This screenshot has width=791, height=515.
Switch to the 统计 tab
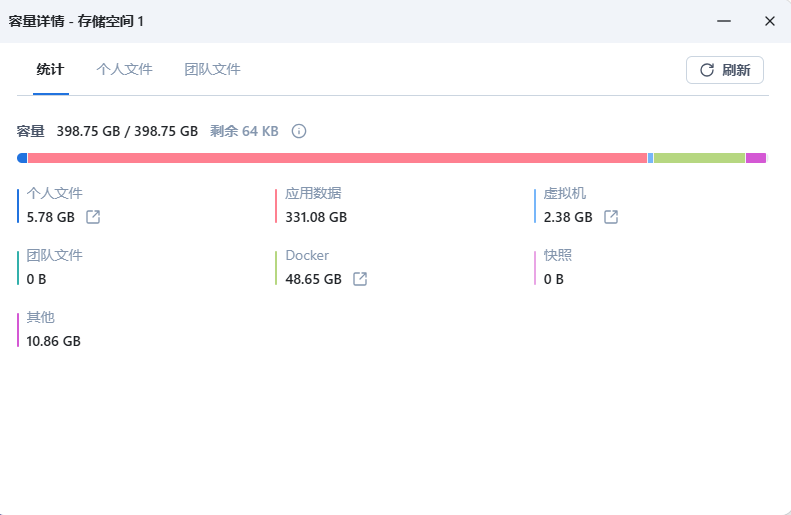click(x=50, y=70)
